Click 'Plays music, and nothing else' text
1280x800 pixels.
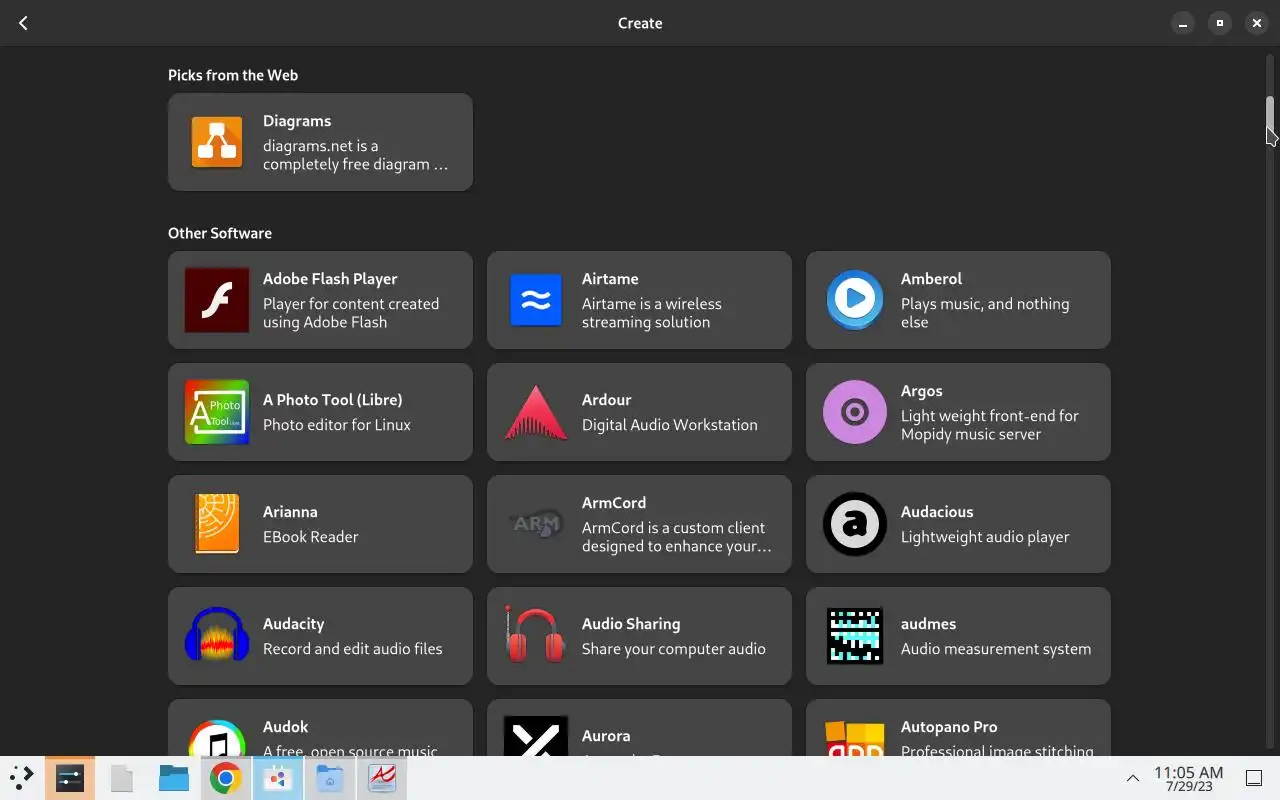985,313
